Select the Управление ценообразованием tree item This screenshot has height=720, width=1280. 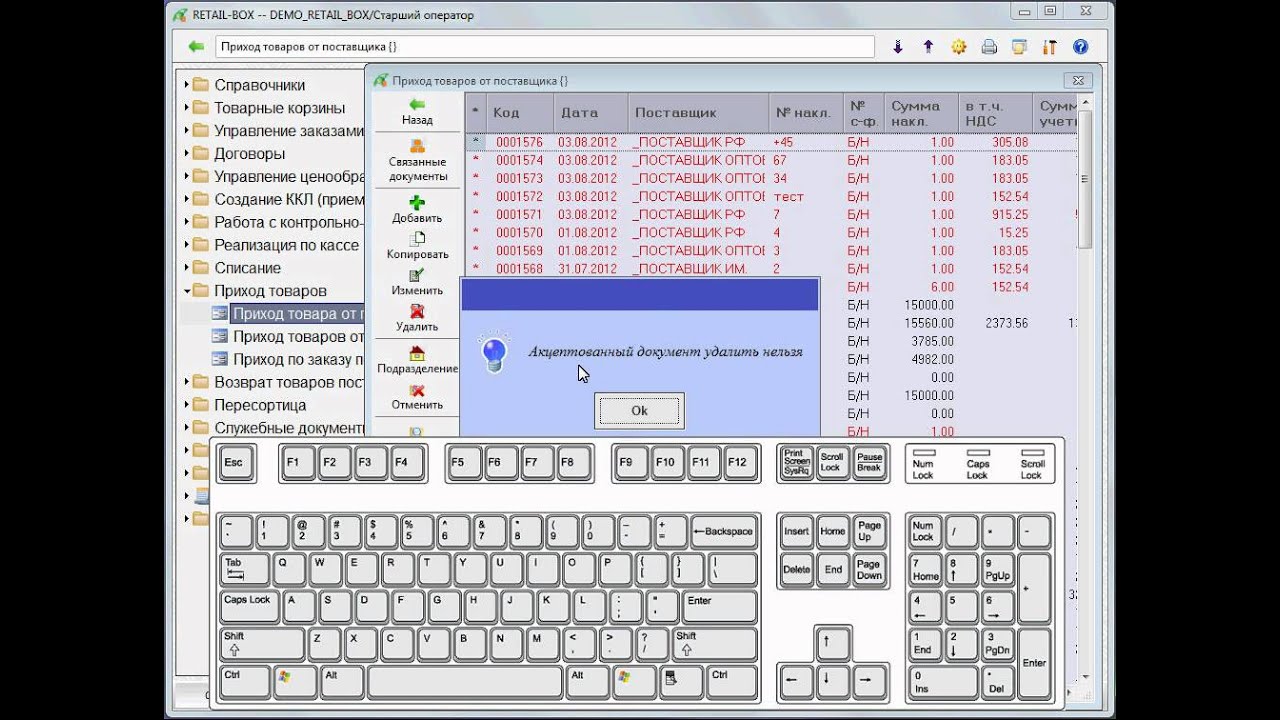point(289,177)
